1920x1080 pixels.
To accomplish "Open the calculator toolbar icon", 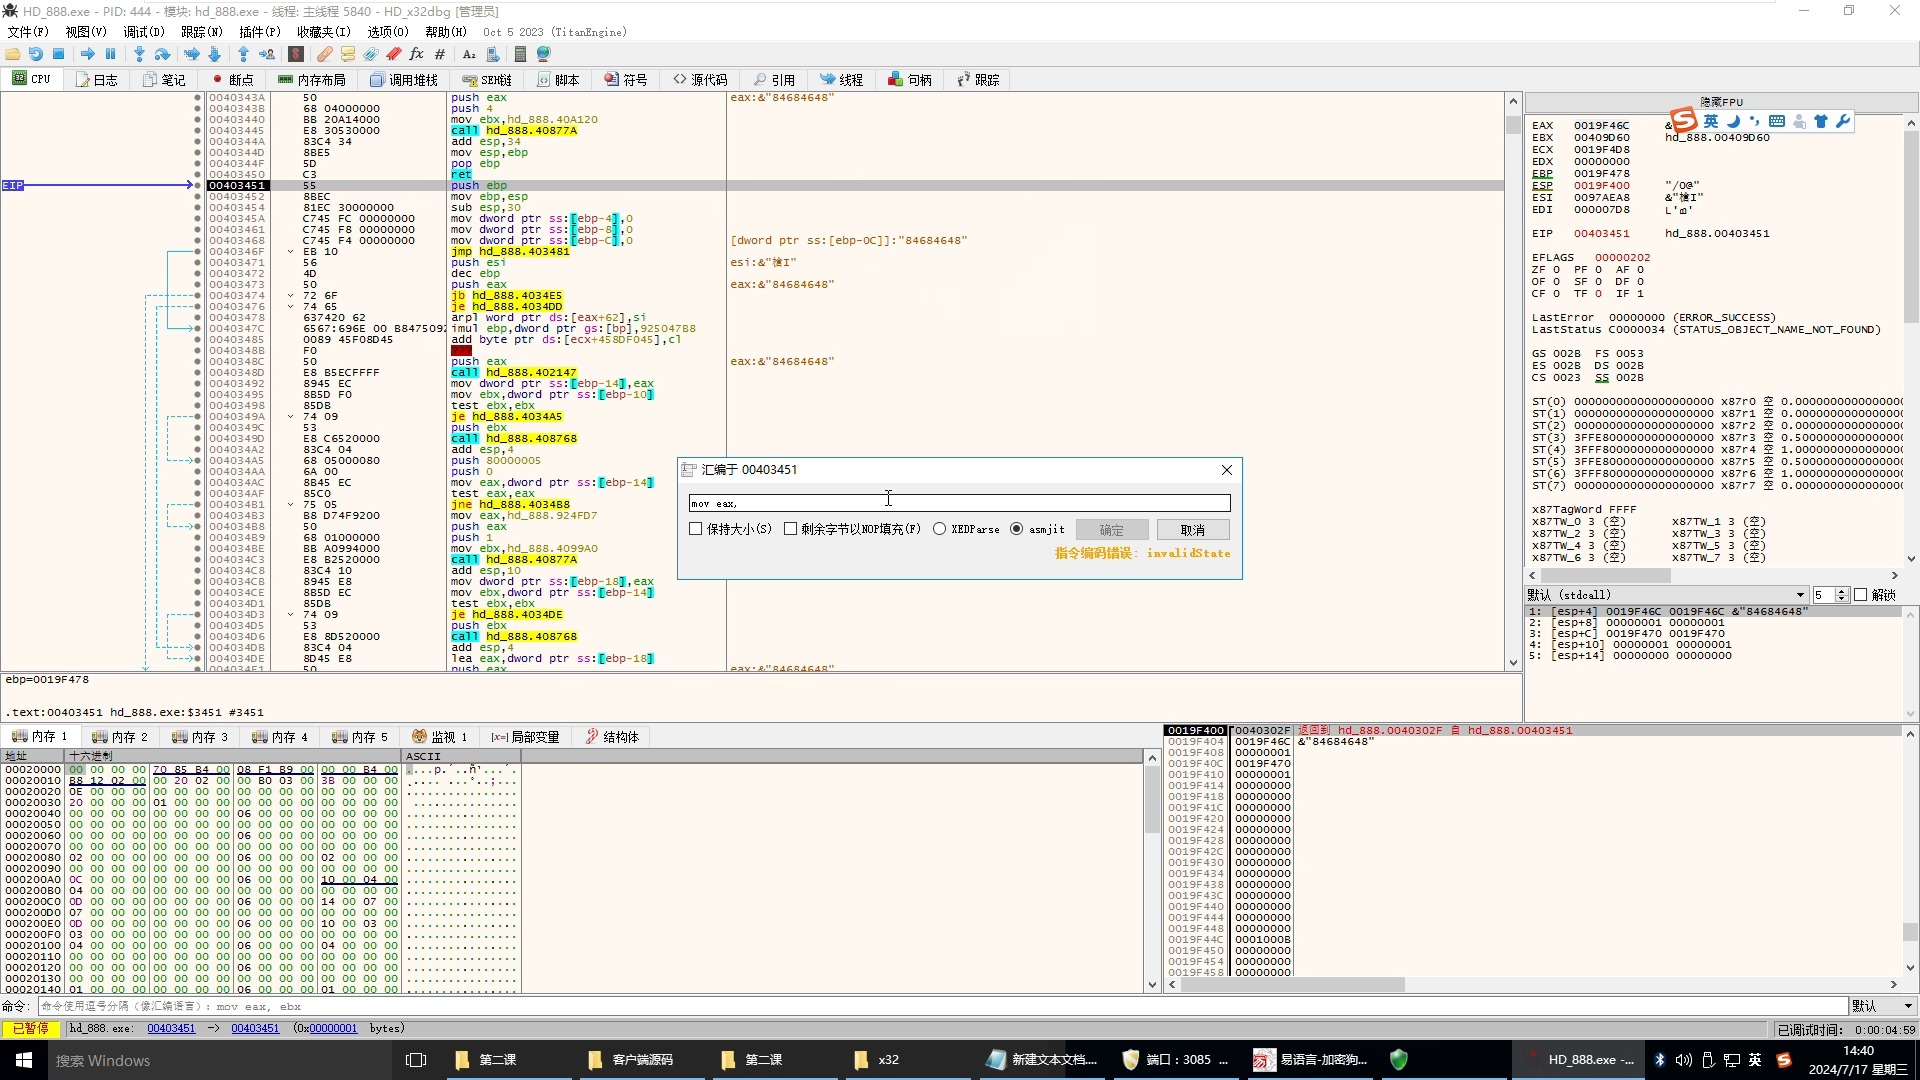I will [520, 54].
